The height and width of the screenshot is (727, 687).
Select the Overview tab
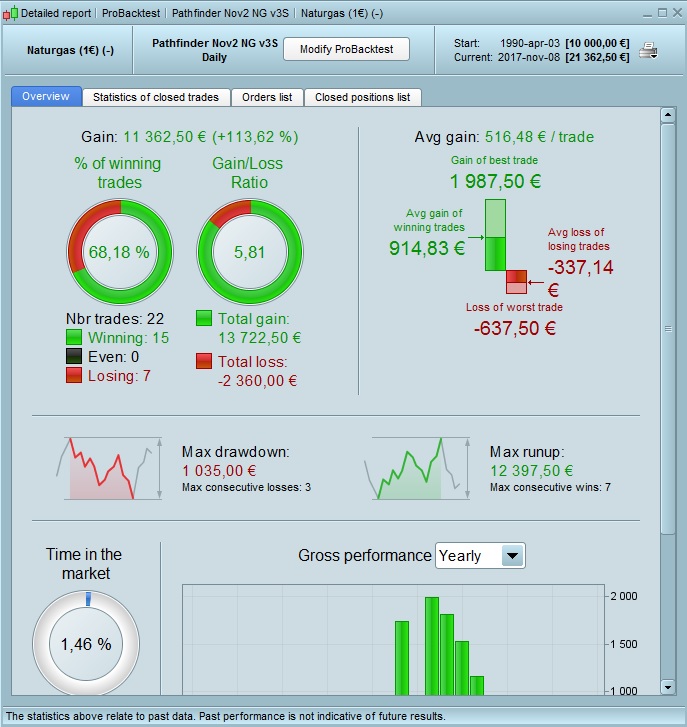[x=46, y=96]
